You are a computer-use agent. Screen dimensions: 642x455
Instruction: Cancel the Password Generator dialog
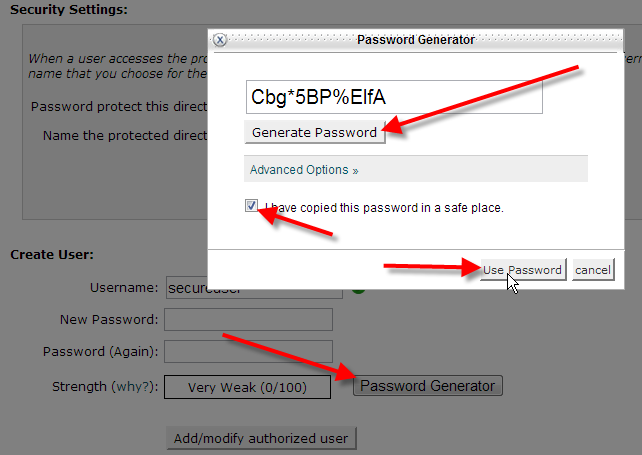coord(593,270)
